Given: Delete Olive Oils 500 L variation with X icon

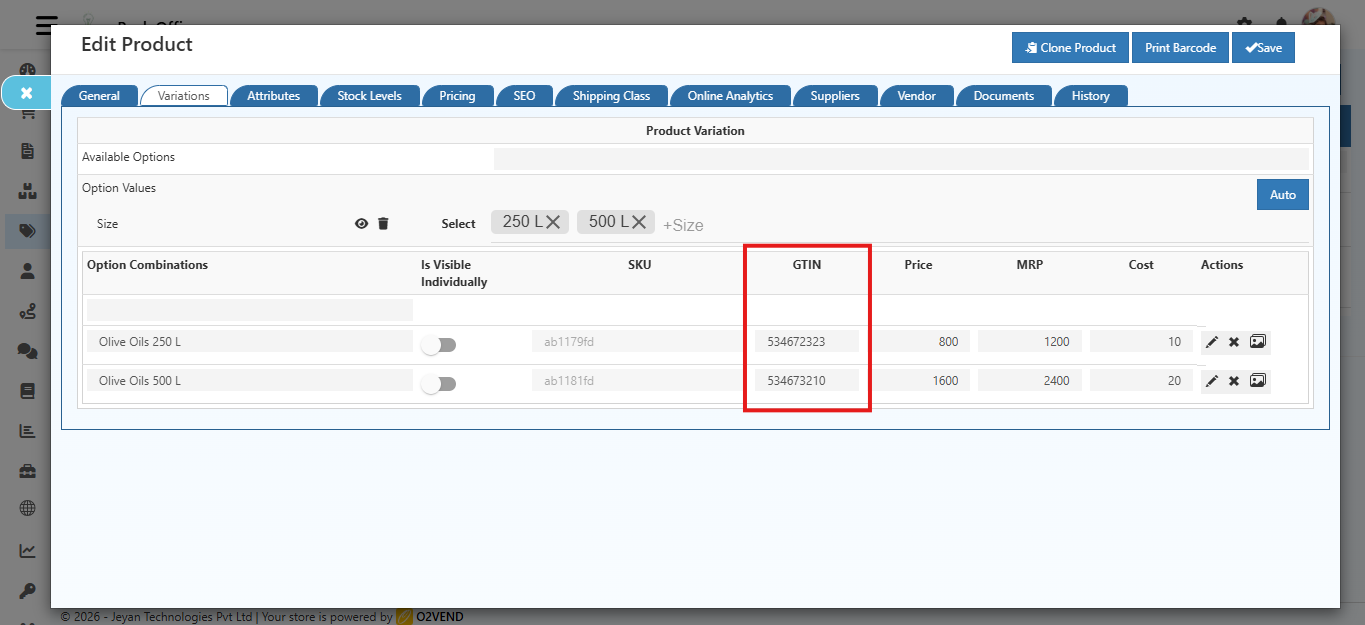Looking at the screenshot, I should (x=1234, y=381).
